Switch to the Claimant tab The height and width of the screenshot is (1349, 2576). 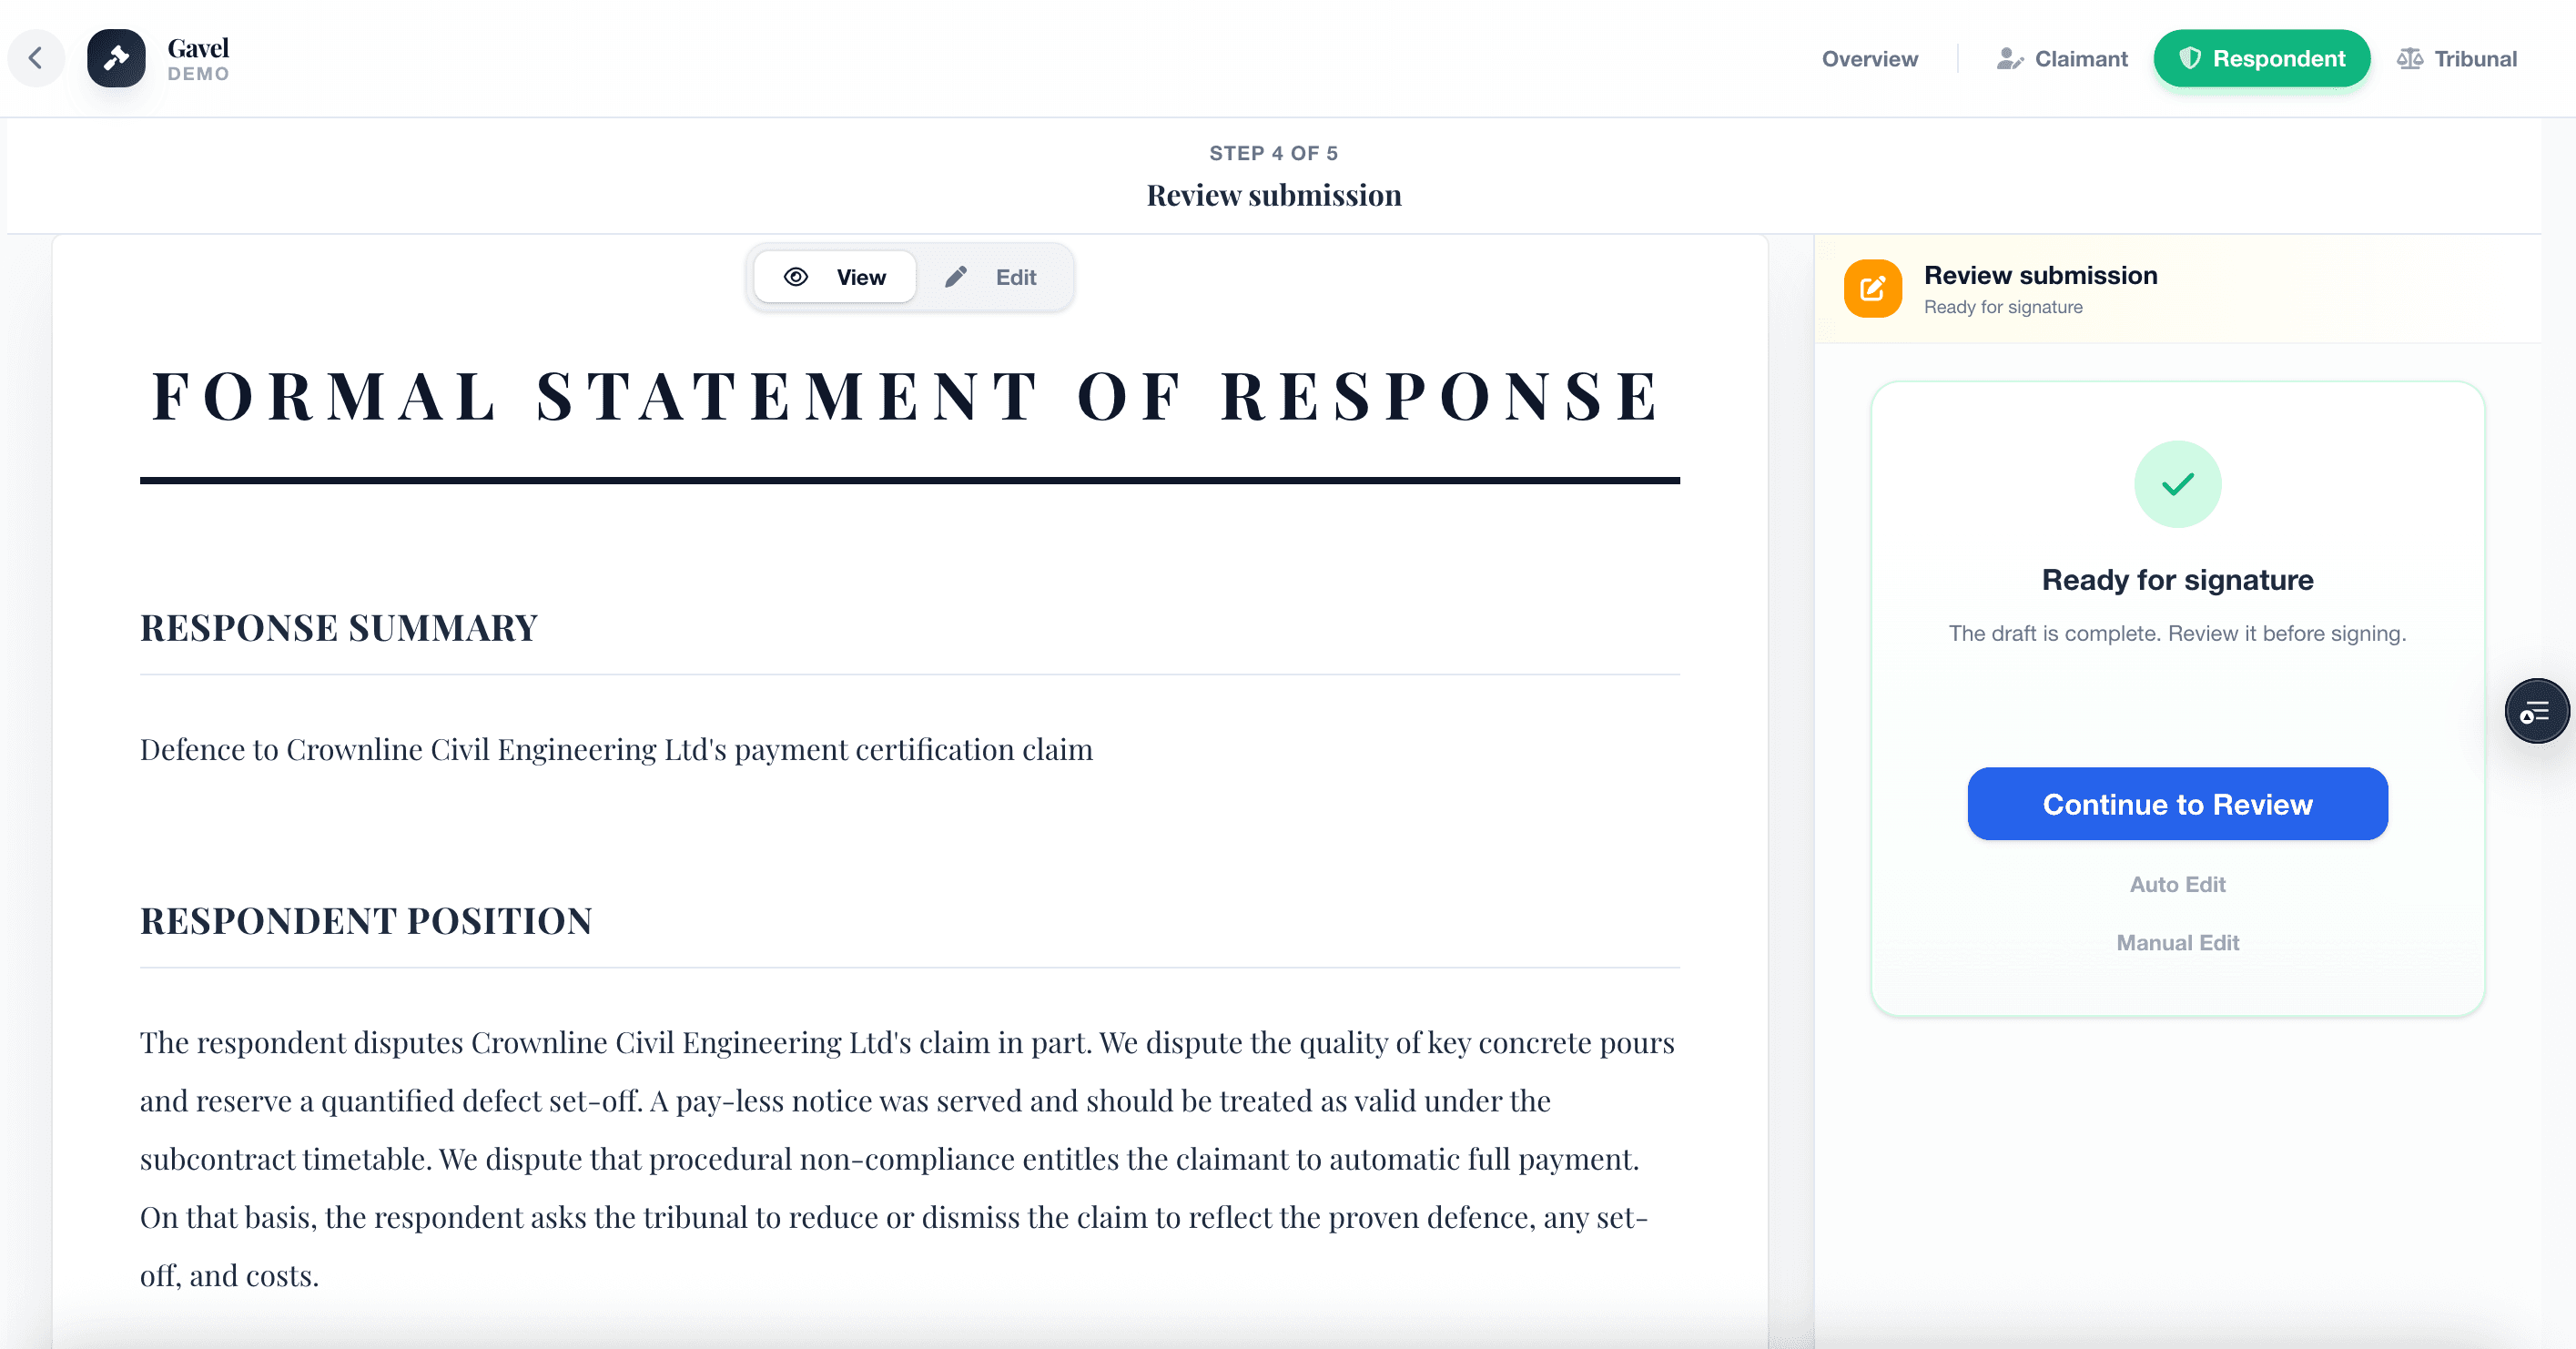[x=2062, y=59]
